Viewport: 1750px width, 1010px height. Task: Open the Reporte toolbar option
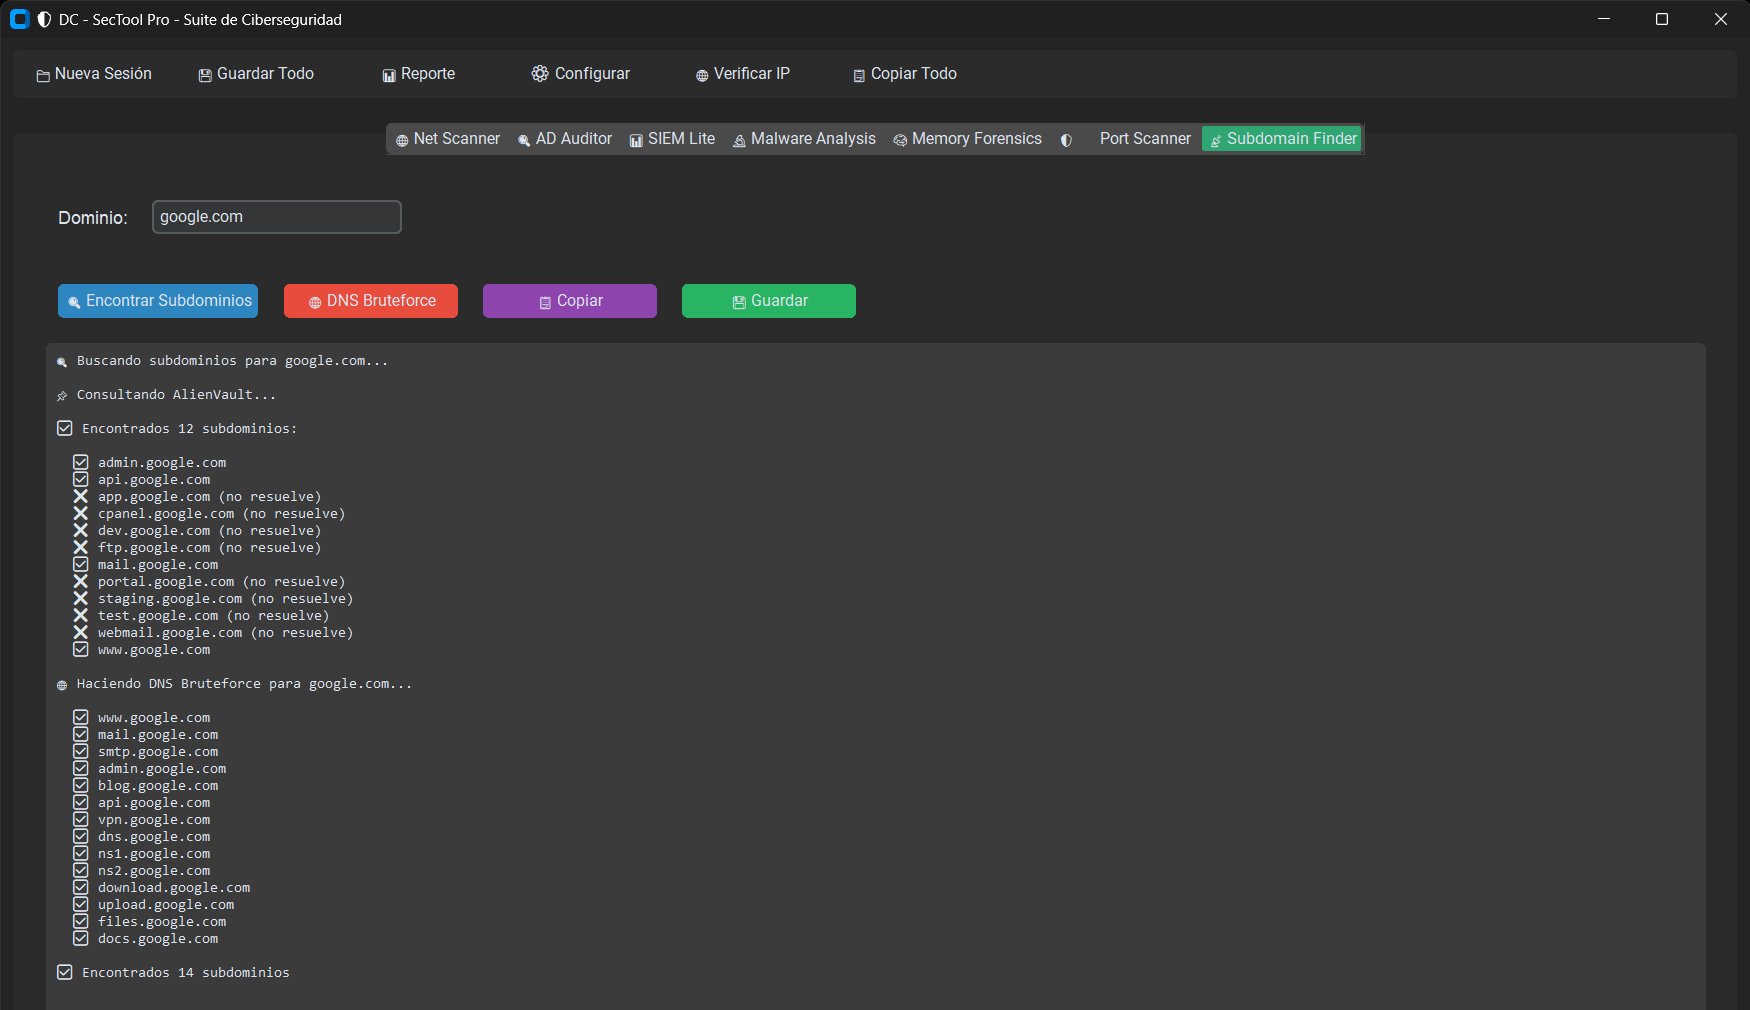pos(418,74)
